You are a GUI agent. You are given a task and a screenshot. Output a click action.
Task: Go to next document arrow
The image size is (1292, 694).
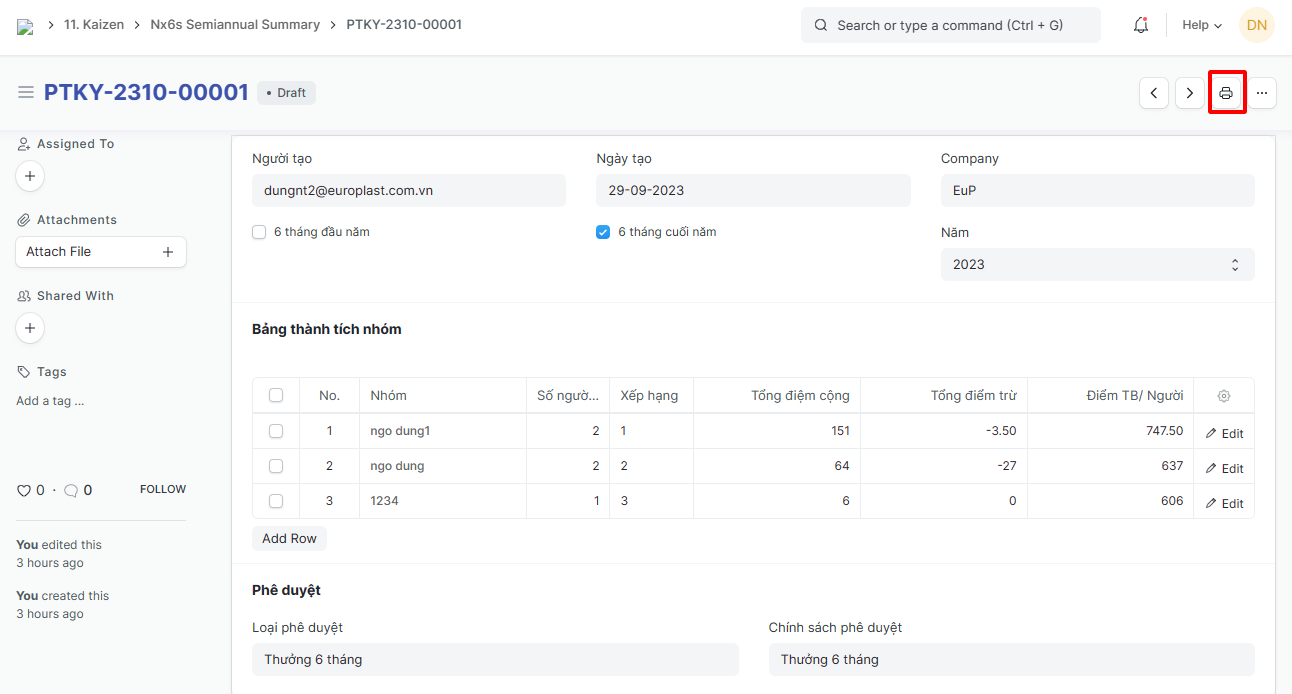pos(1189,93)
